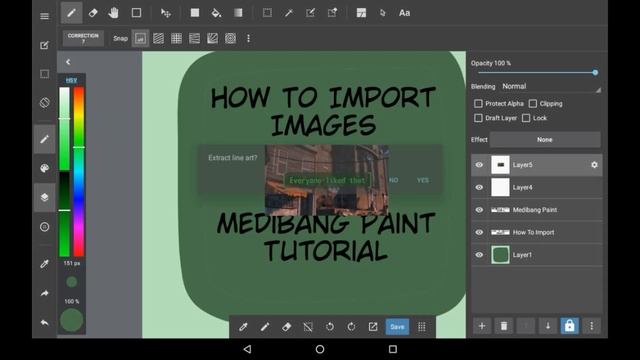This screenshot has height=360, width=640.
Task: Switch the HSV color mode label
Action: pyautogui.click(x=71, y=80)
